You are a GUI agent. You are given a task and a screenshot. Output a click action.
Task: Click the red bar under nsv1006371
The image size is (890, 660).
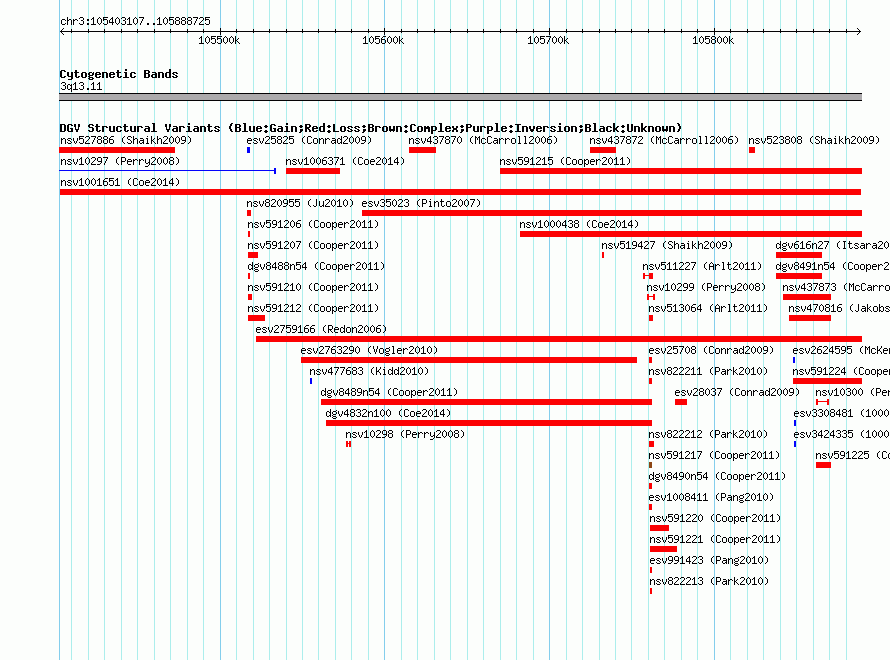pyautogui.click(x=313, y=171)
